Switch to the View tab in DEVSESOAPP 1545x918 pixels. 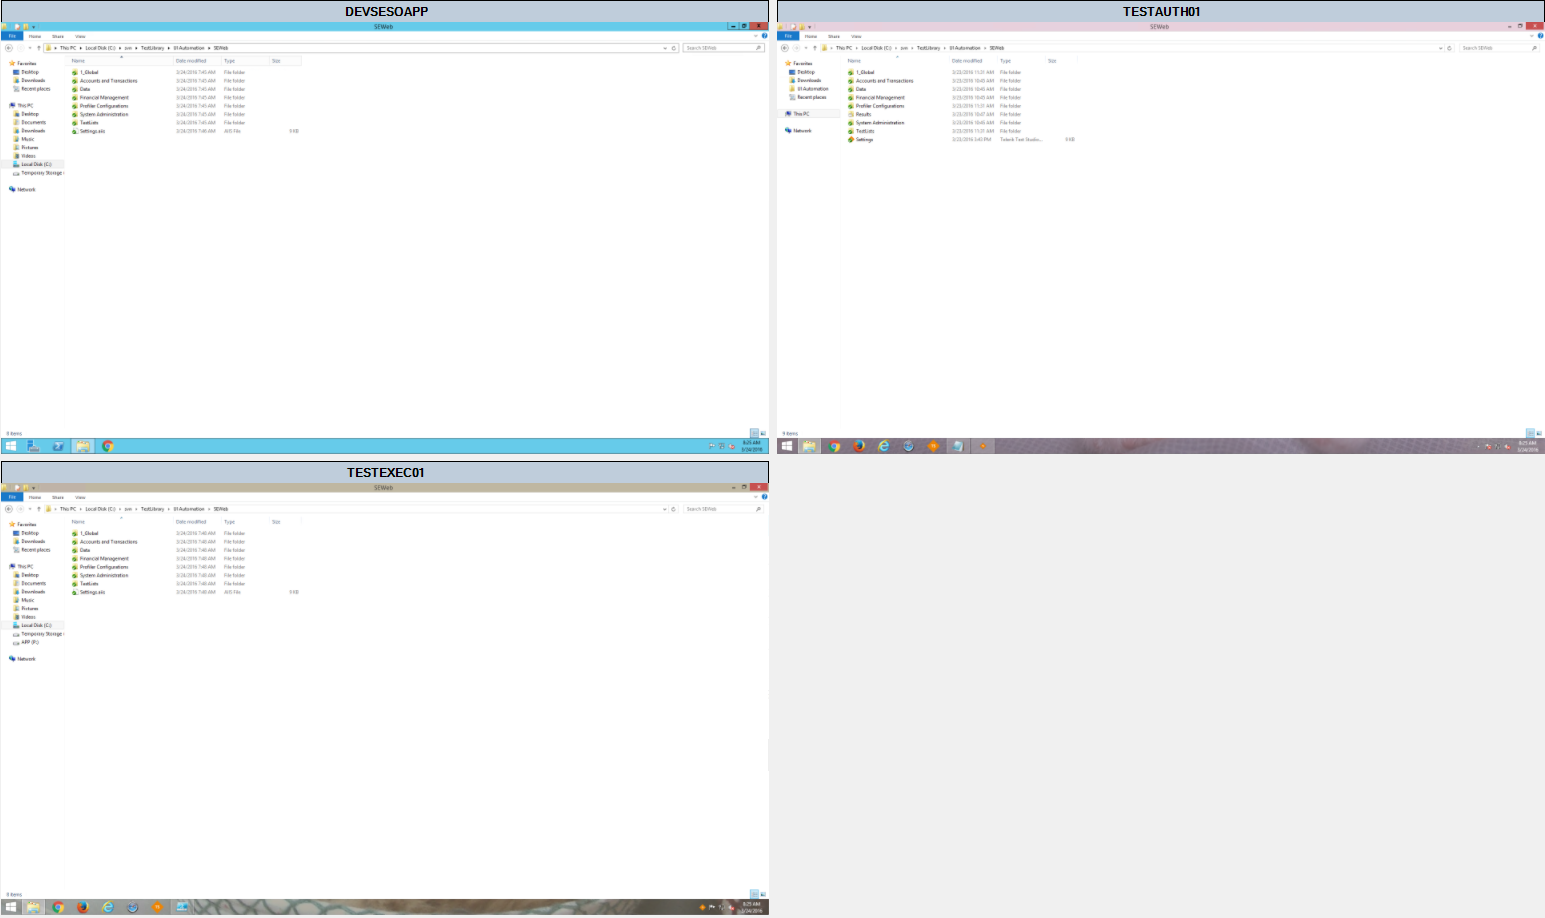tap(80, 36)
